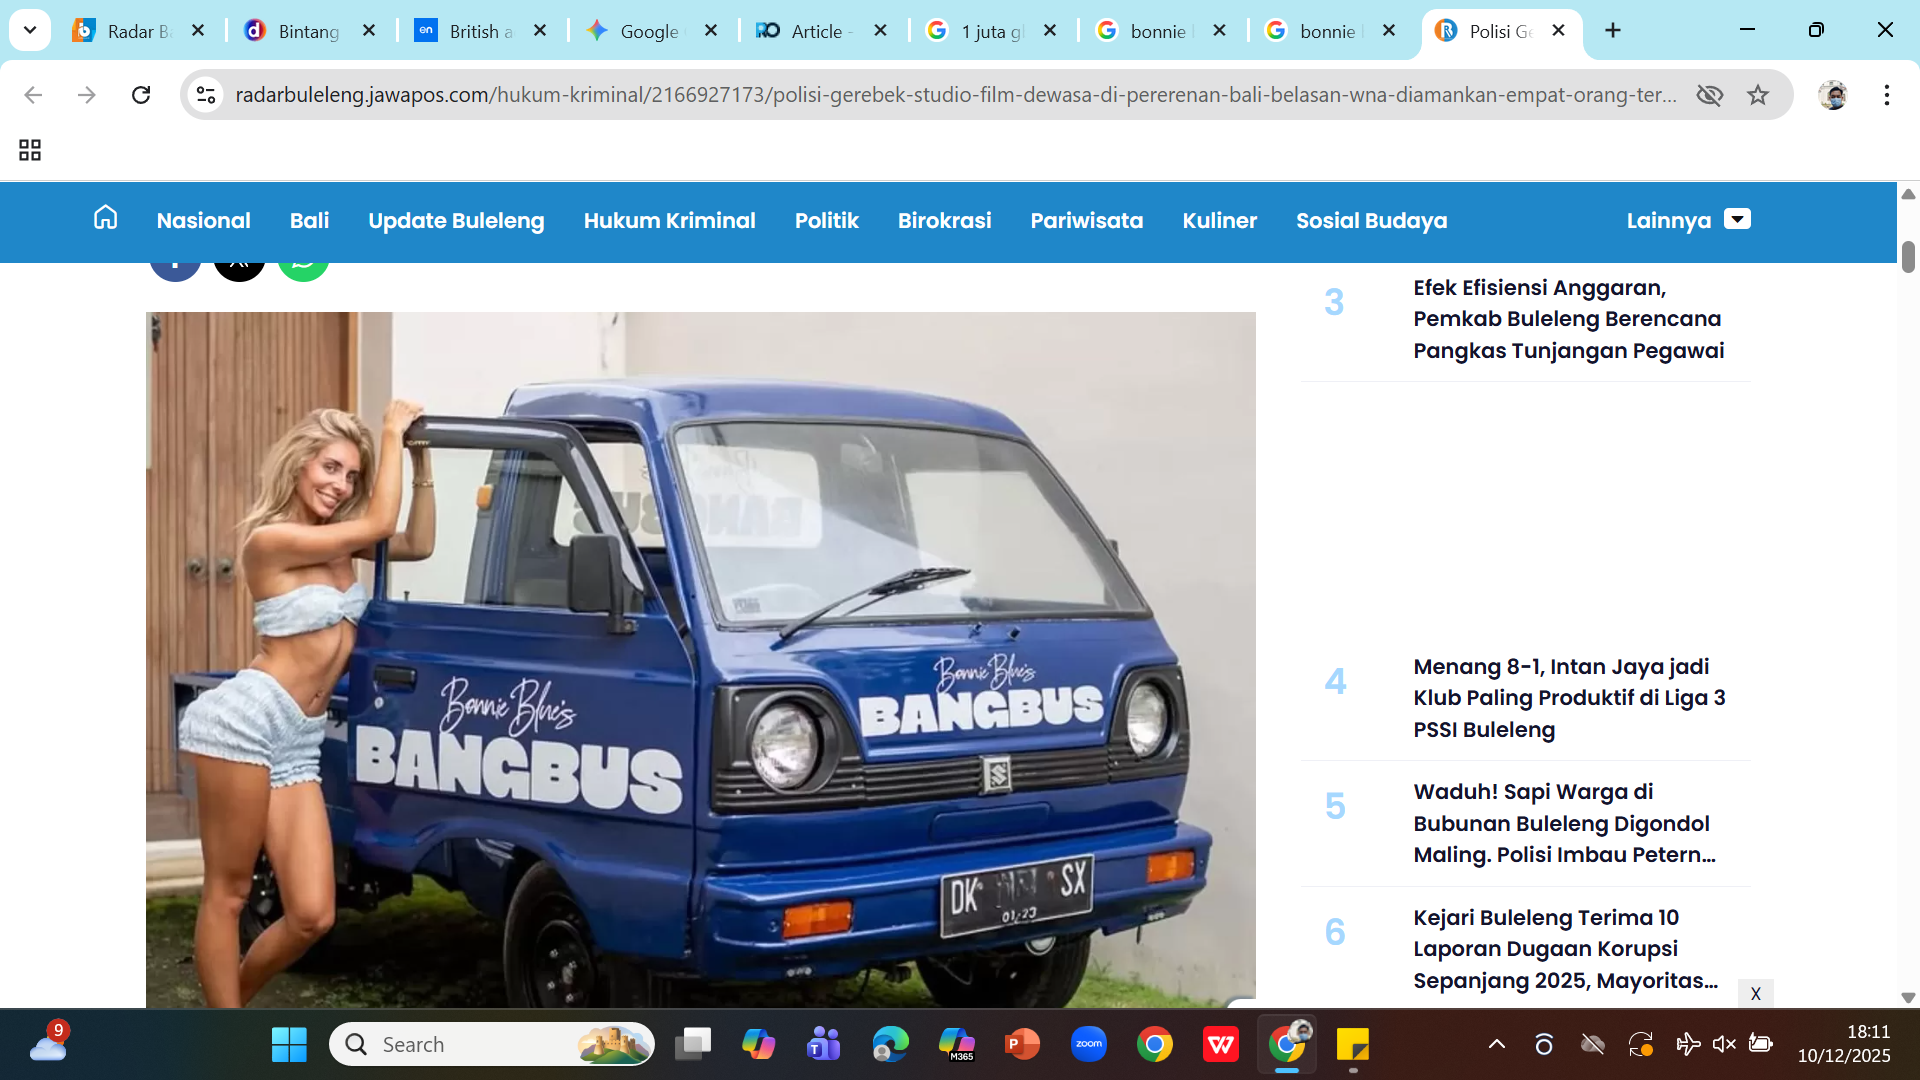Open Zoom from taskbar

(x=1088, y=1045)
